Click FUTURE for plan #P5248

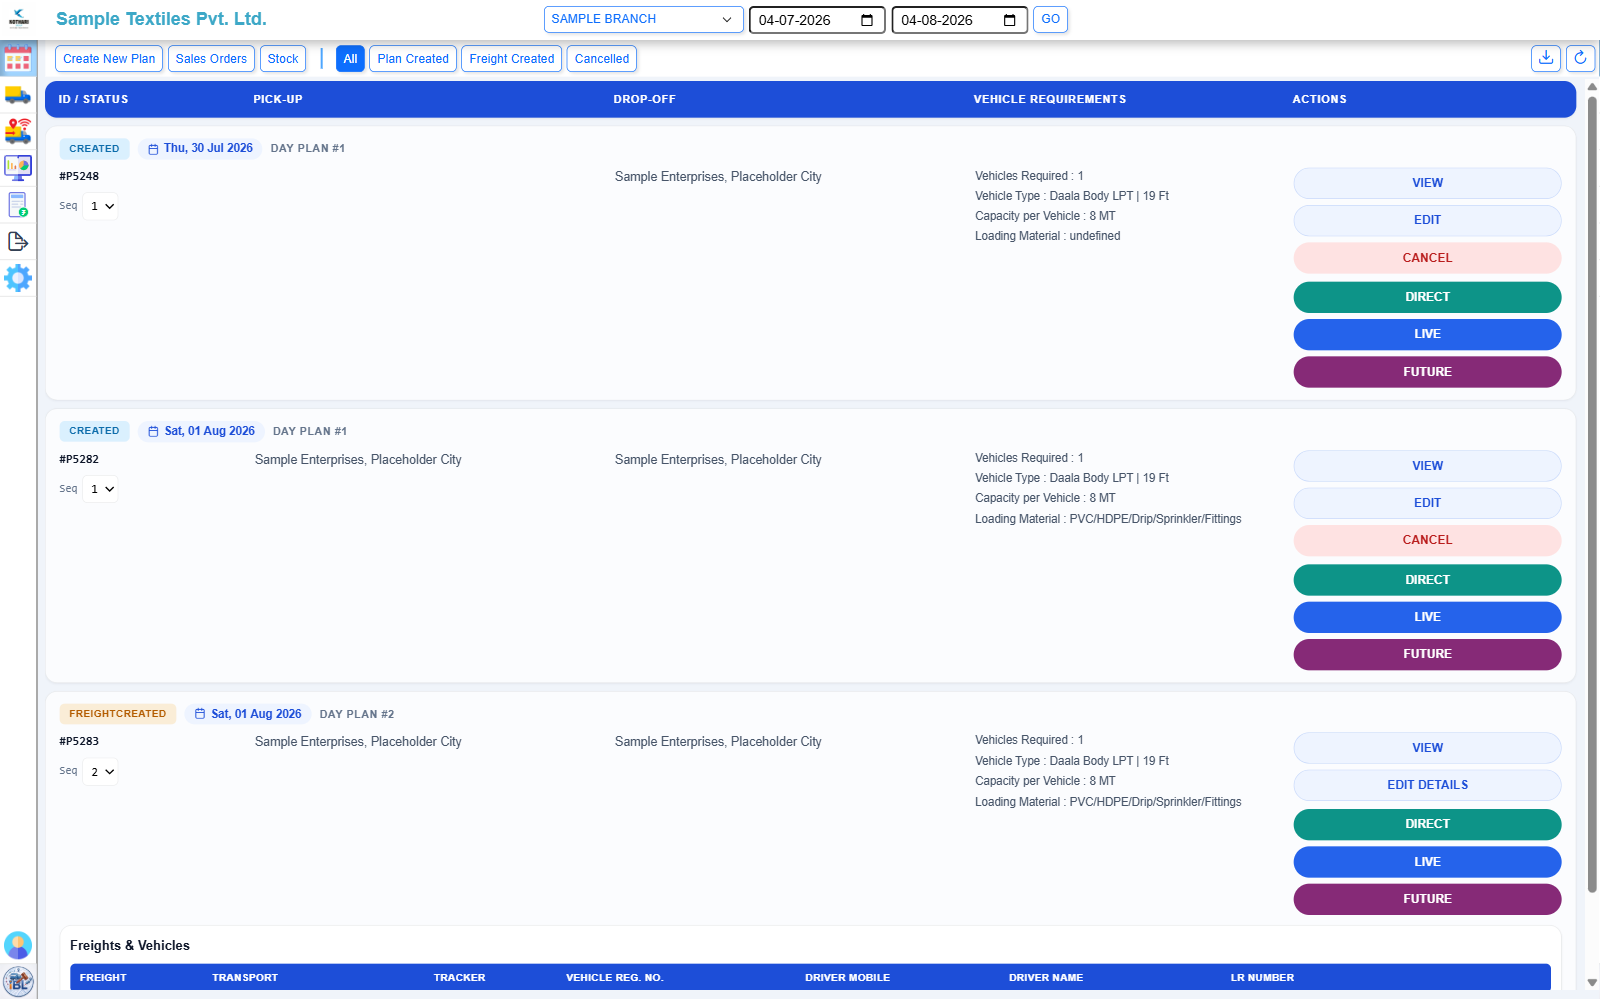(1427, 372)
